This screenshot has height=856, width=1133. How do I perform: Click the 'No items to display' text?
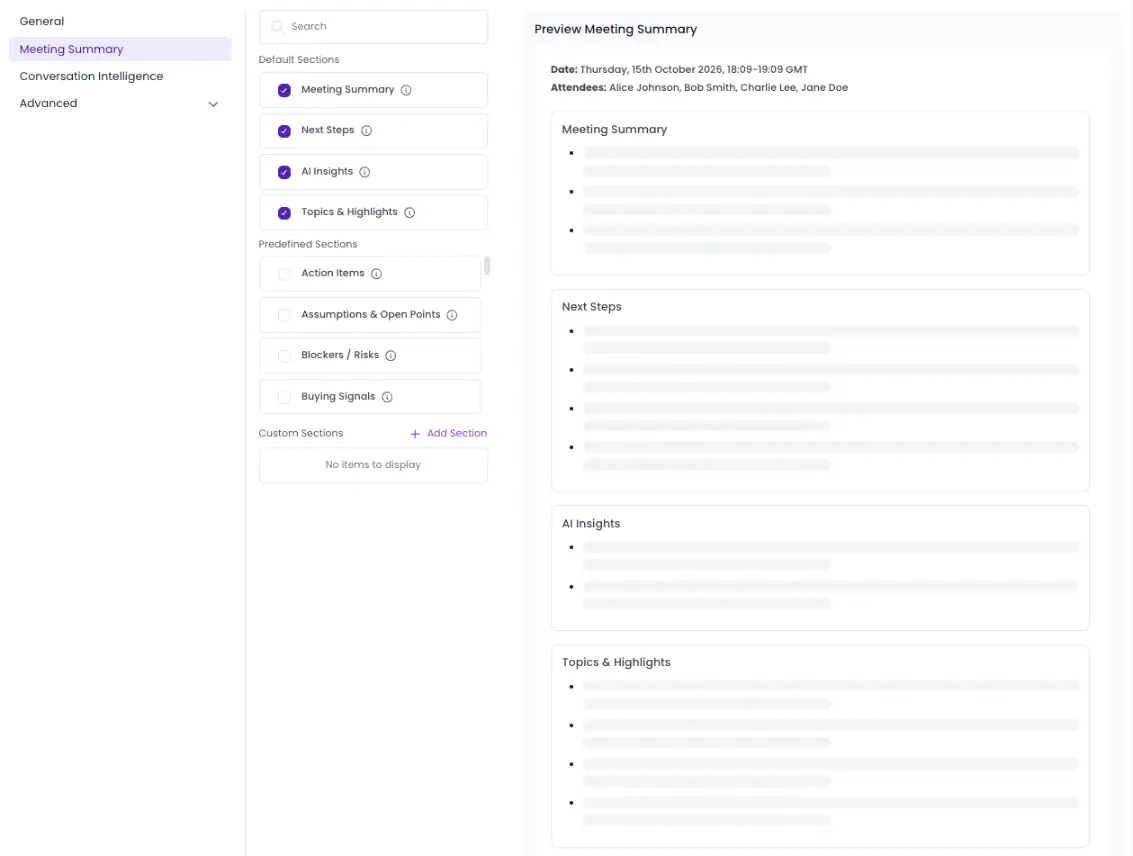click(x=373, y=464)
